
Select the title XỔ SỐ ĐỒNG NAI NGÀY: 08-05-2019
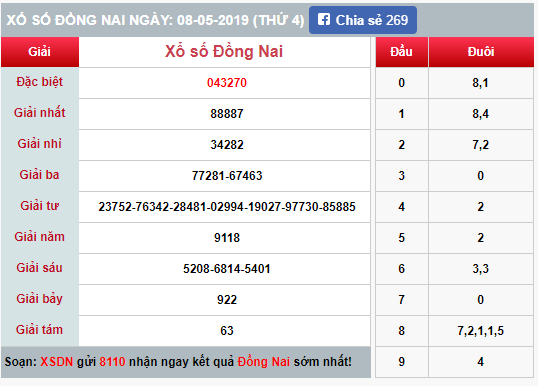pyautogui.click(x=155, y=20)
